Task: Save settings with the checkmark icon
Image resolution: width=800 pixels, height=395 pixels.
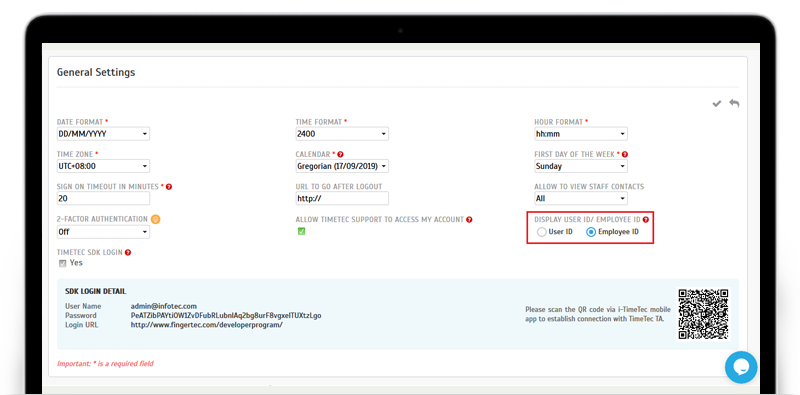Action: [717, 104]
